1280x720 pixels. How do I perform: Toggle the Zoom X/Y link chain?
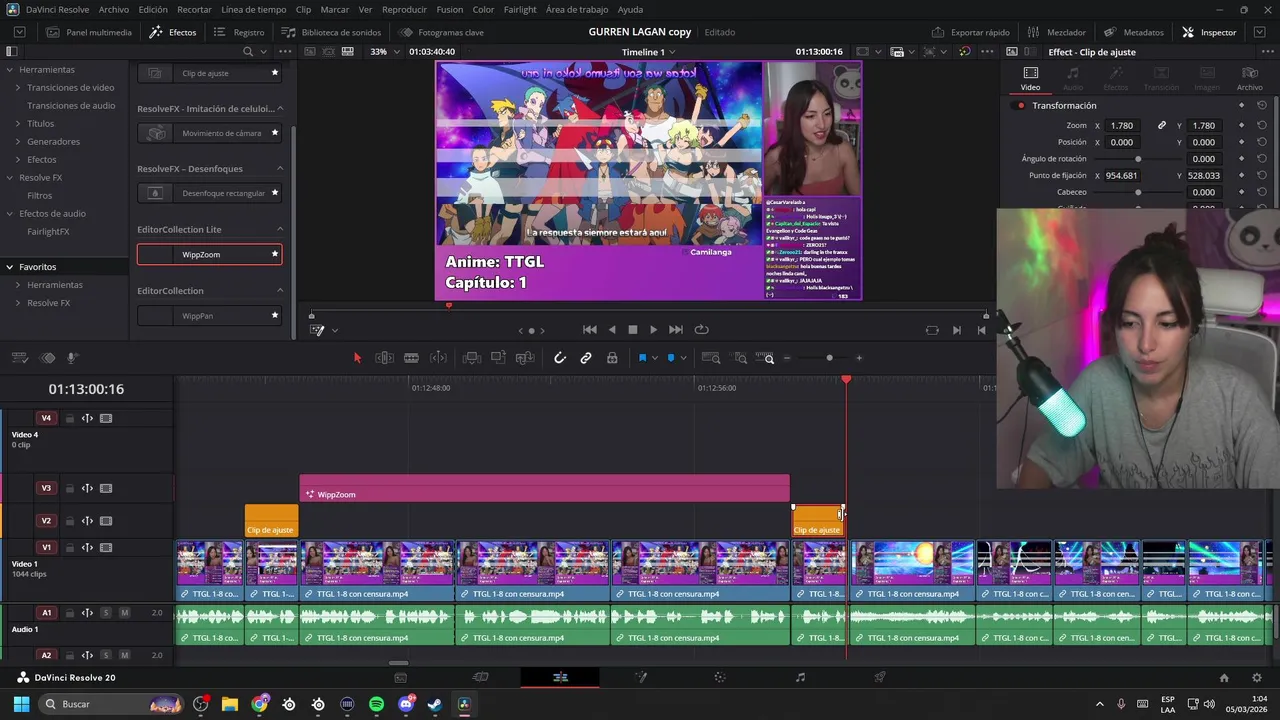(x=1162, y=125)
